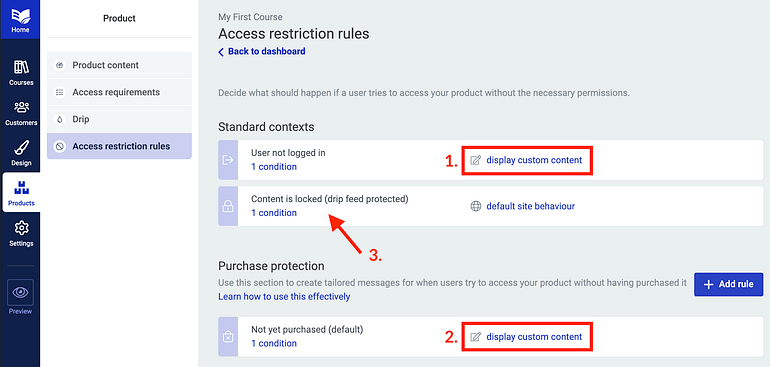Image resolution: width=770 pixels, height=367 pixels.
Task: Select the Drip menu item
Action: pos(119,119)
